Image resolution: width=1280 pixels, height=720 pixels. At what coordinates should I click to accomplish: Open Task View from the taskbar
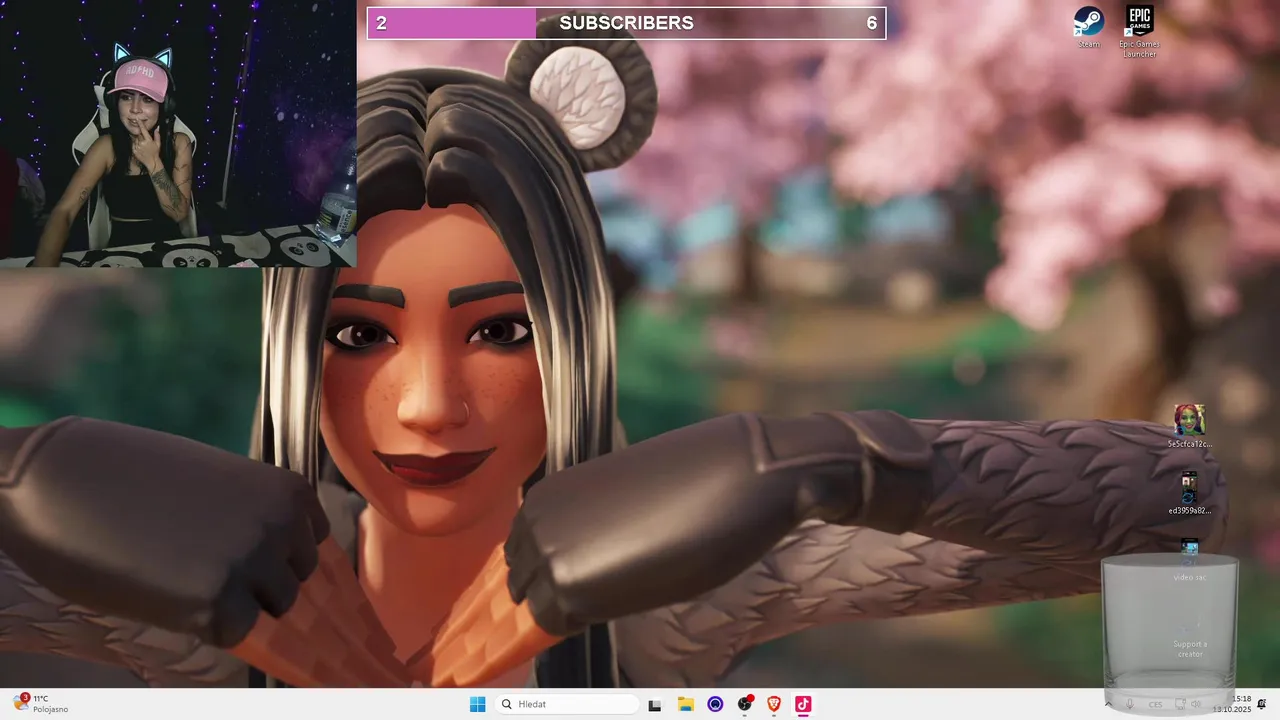point(655,704)
